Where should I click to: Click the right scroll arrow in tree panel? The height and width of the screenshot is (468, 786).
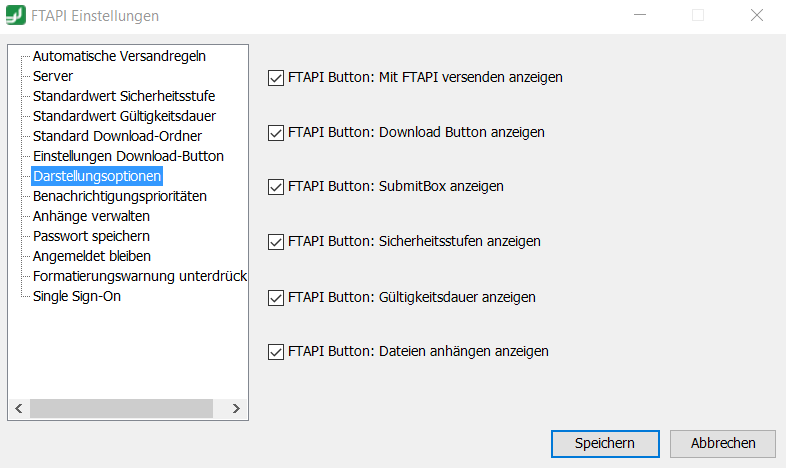236,408
